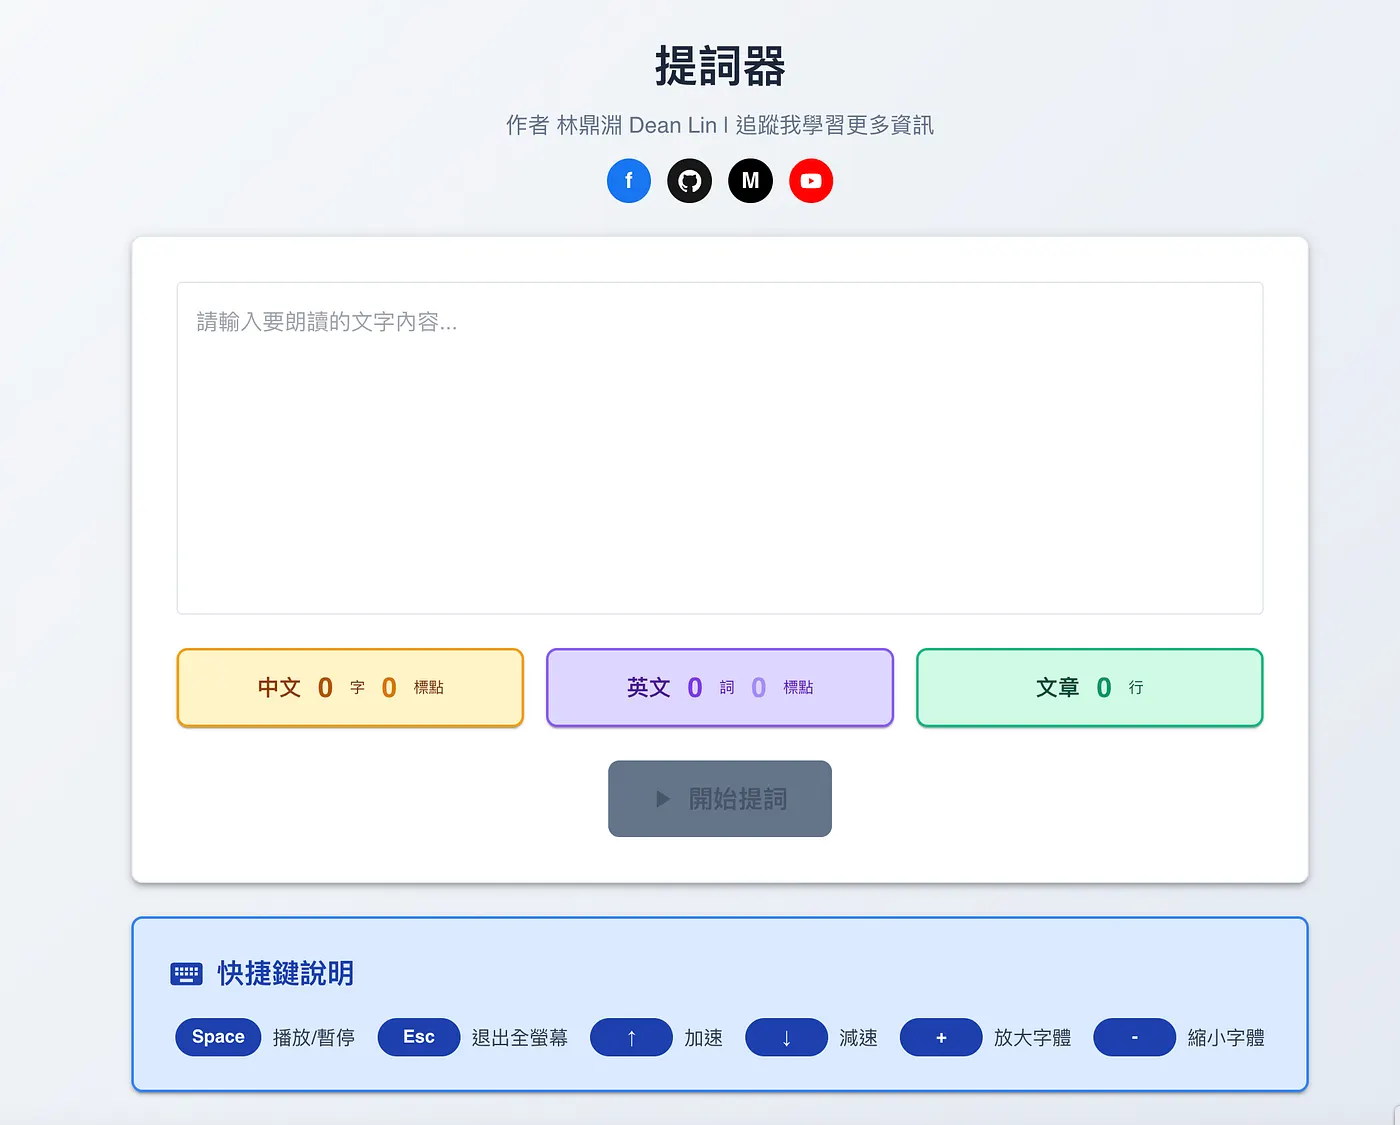Open the YouTube channel icon
This screenshot has height=1125, width=1400.
[811, 181]
